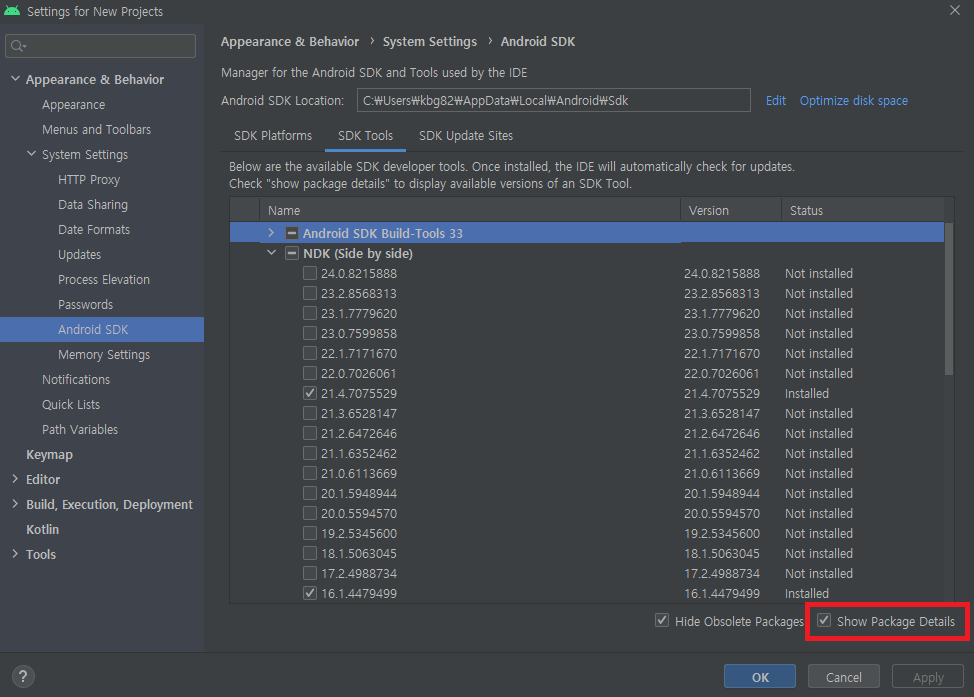Viewport: 974px width, 697px height.
Task: Click the 21.0.6113669 version cell
Action: pos(722,473)
